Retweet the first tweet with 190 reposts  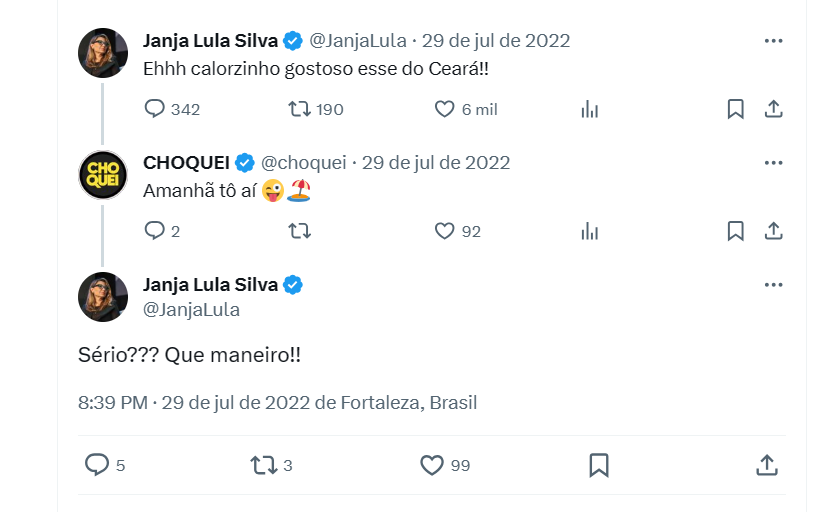[x=299, y=109]
